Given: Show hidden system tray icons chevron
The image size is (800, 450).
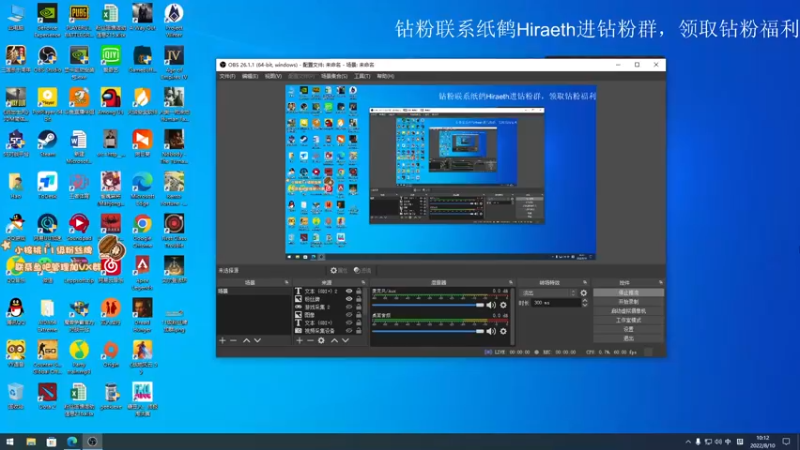Looking at the screenshot, I should pyautogui.click(x=688, y=442).
